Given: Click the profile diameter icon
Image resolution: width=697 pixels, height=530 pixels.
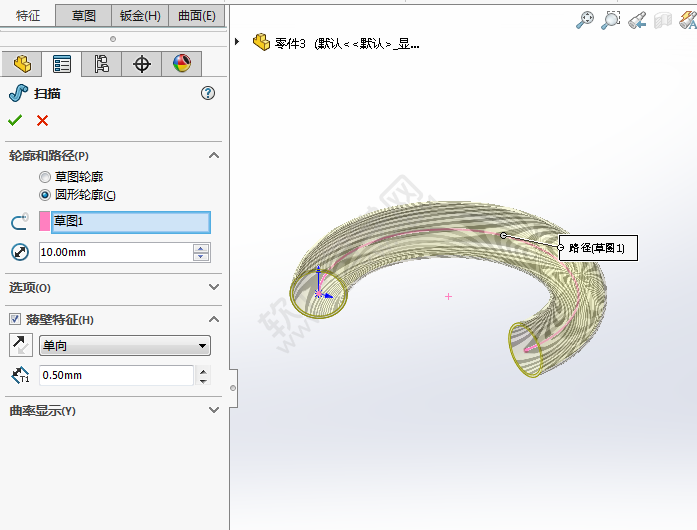Looking at the screenshot, I should [x=20, y=252].
